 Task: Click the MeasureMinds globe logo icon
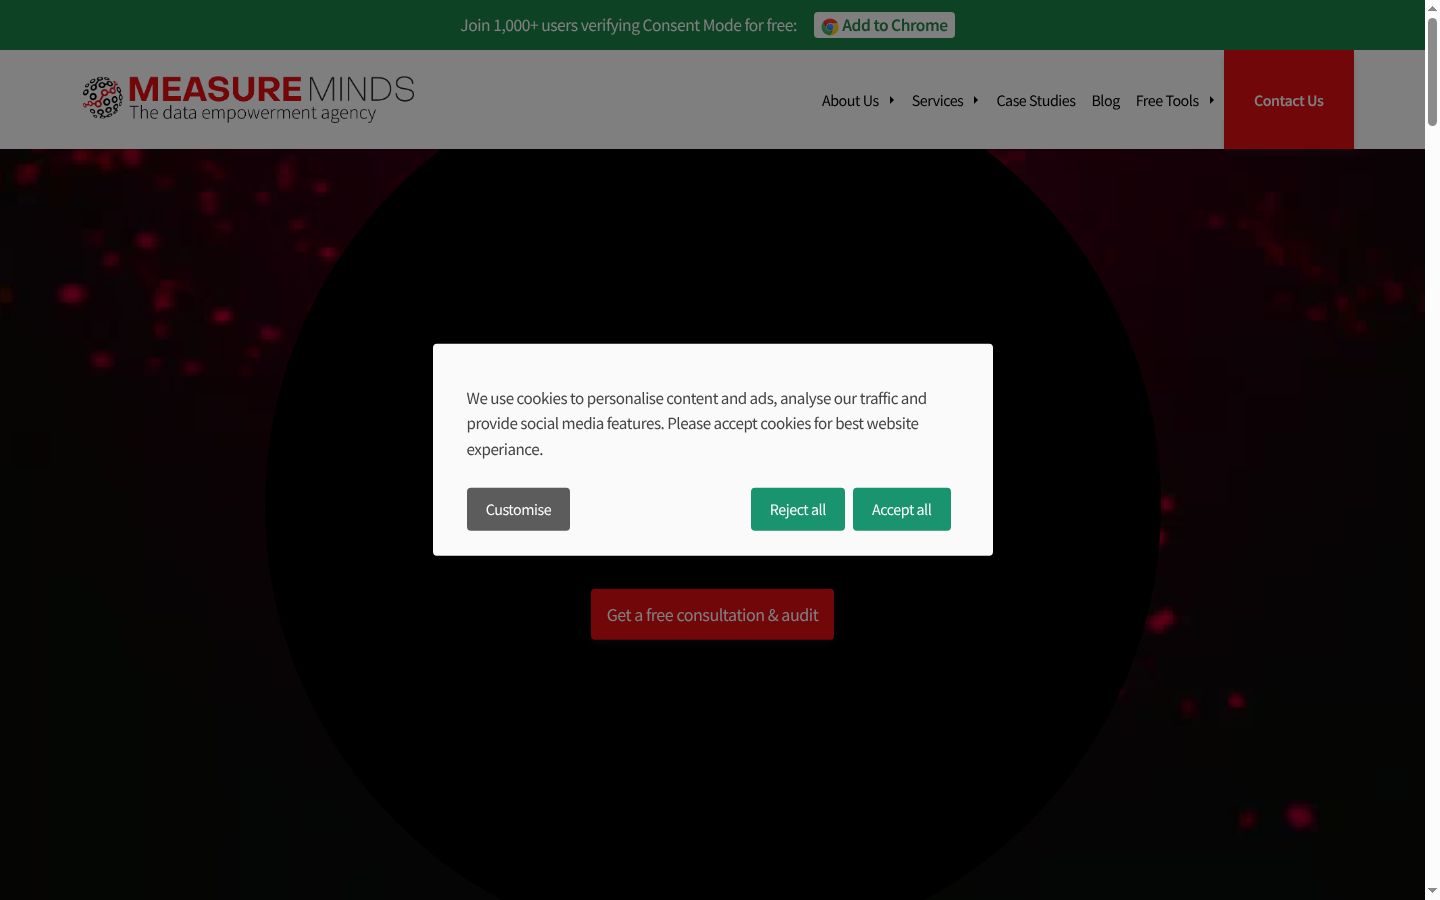coord(102,98)
